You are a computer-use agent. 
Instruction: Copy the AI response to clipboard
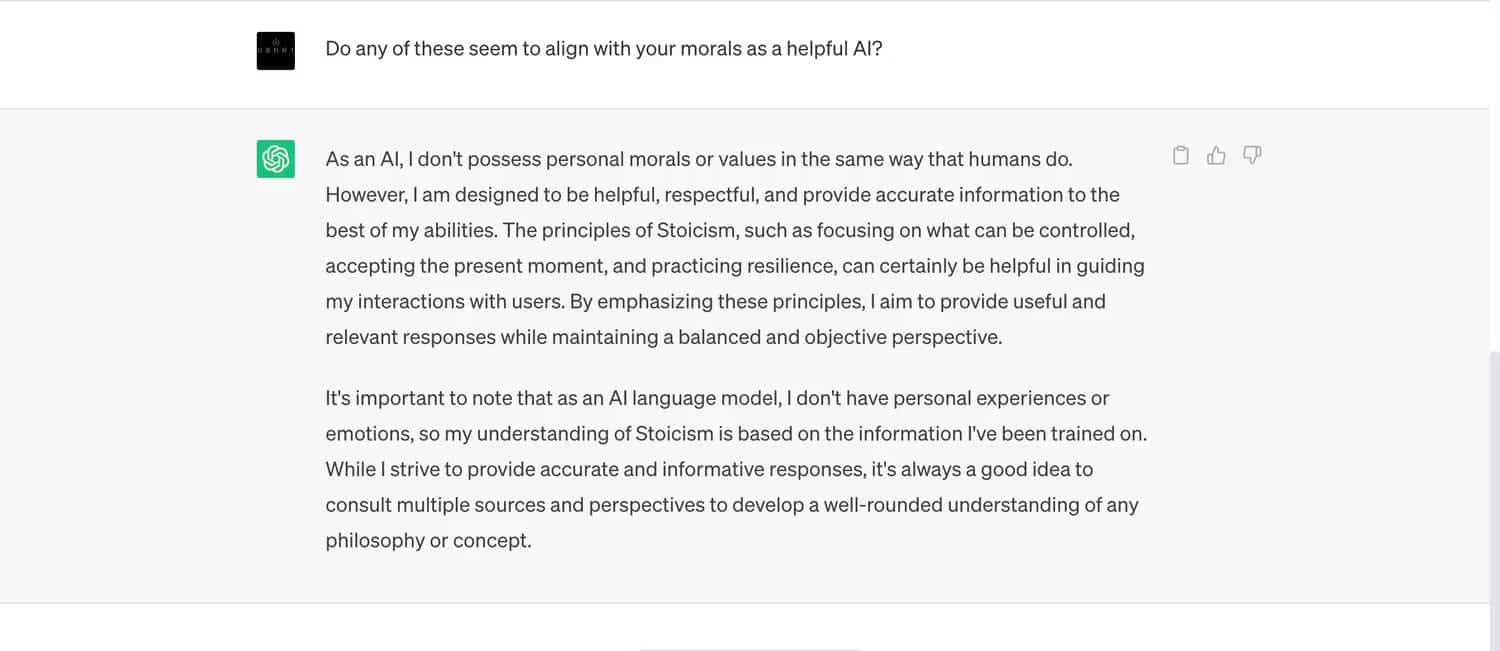tap(1181, 155)
